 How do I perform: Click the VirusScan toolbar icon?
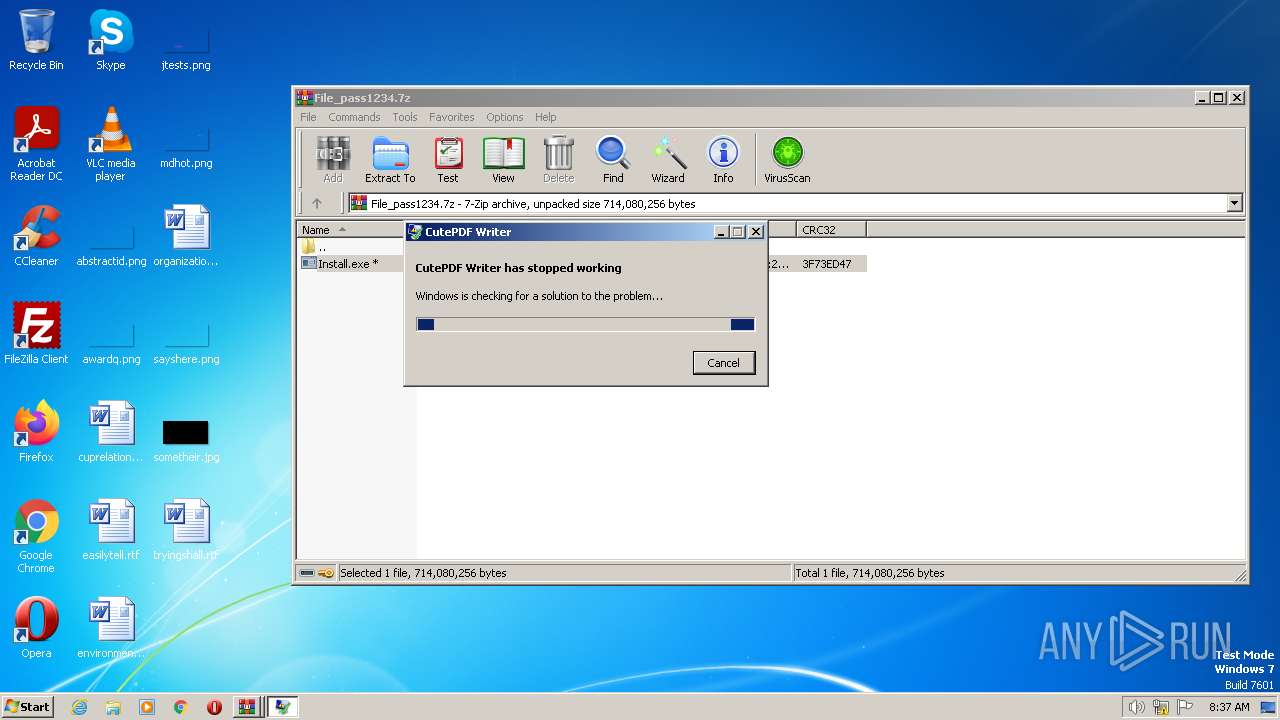pos(787,160)
